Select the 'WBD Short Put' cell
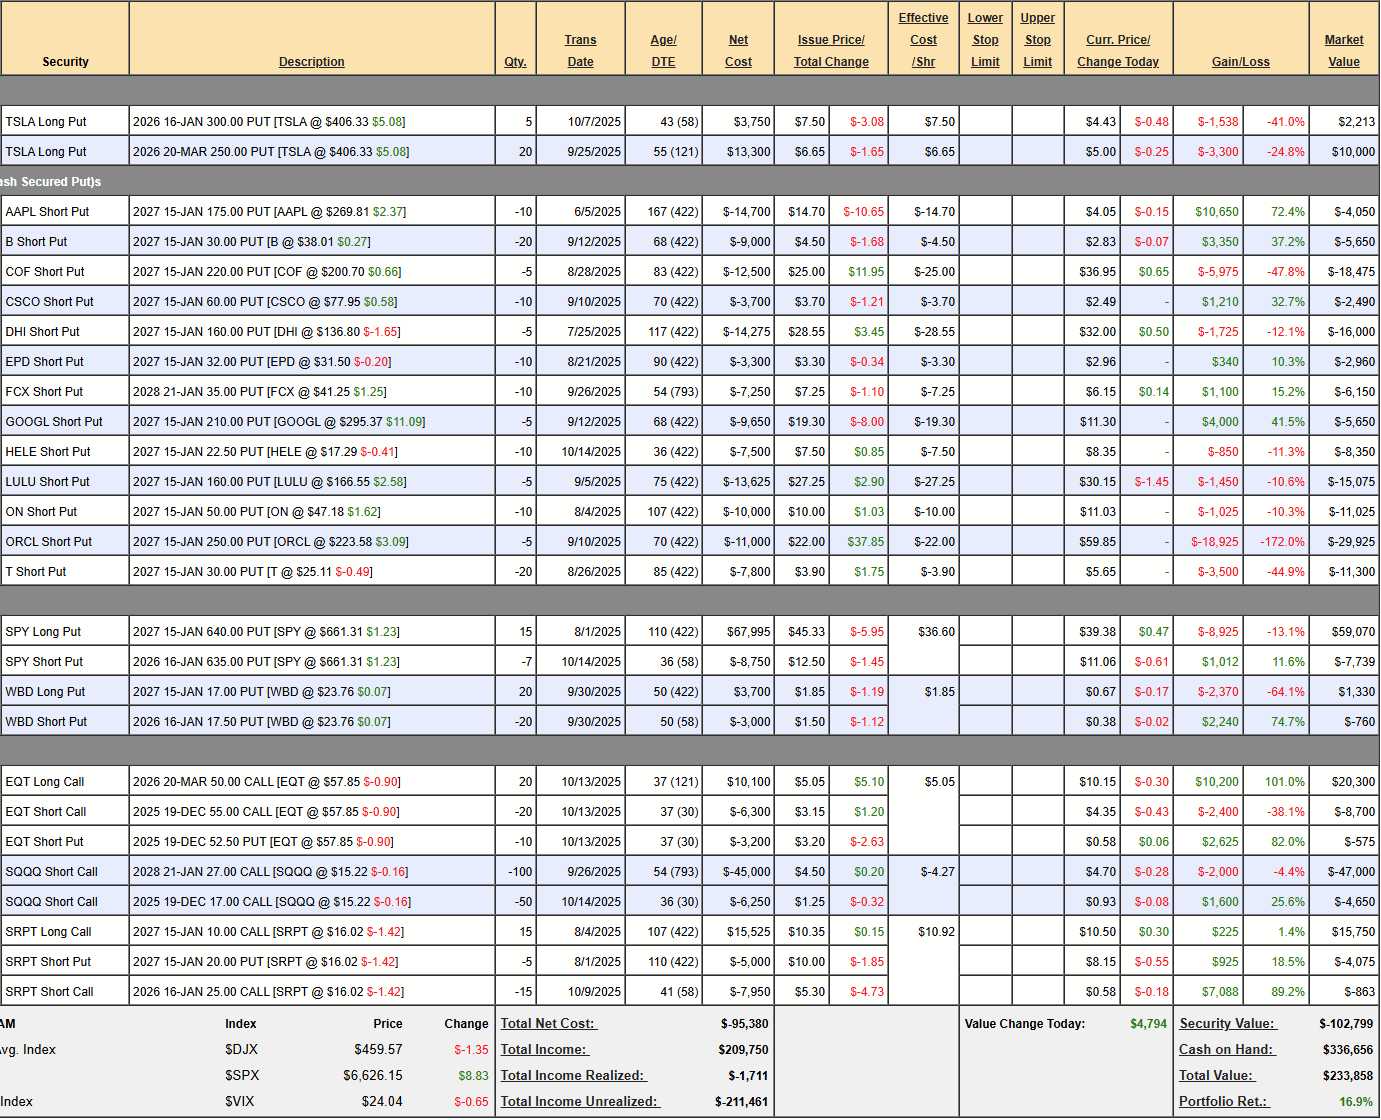 pyautogui.click(x=65, y=721)
